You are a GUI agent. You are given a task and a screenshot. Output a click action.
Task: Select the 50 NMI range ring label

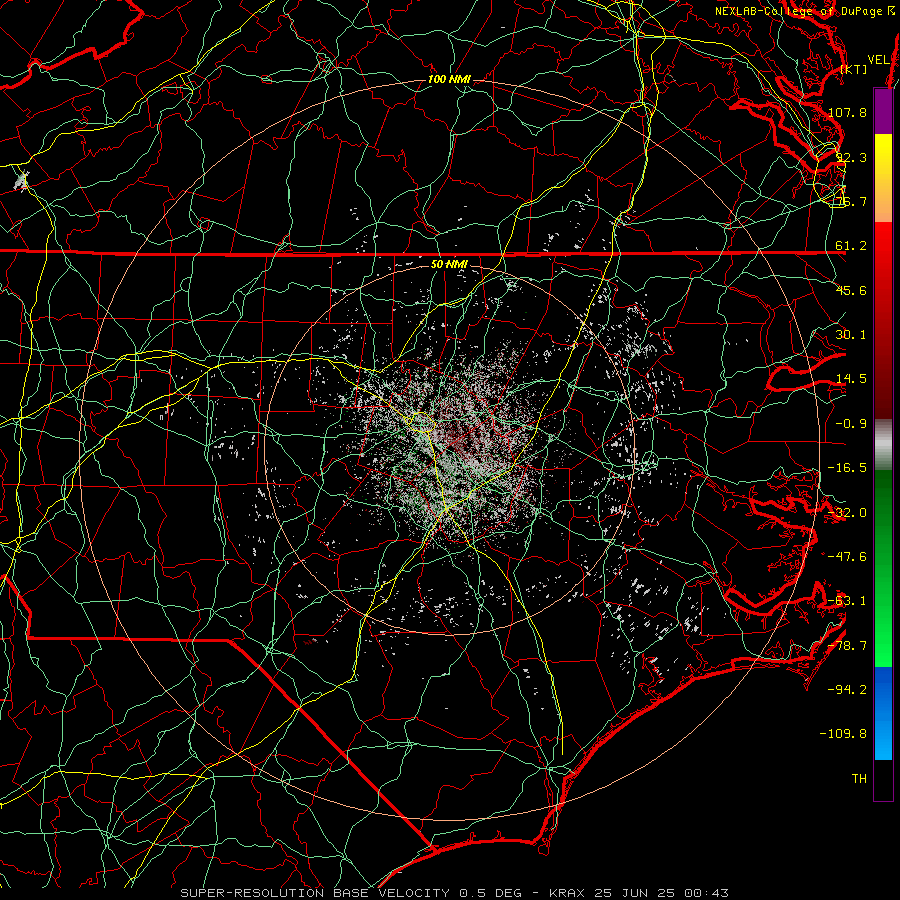(449, 264)
